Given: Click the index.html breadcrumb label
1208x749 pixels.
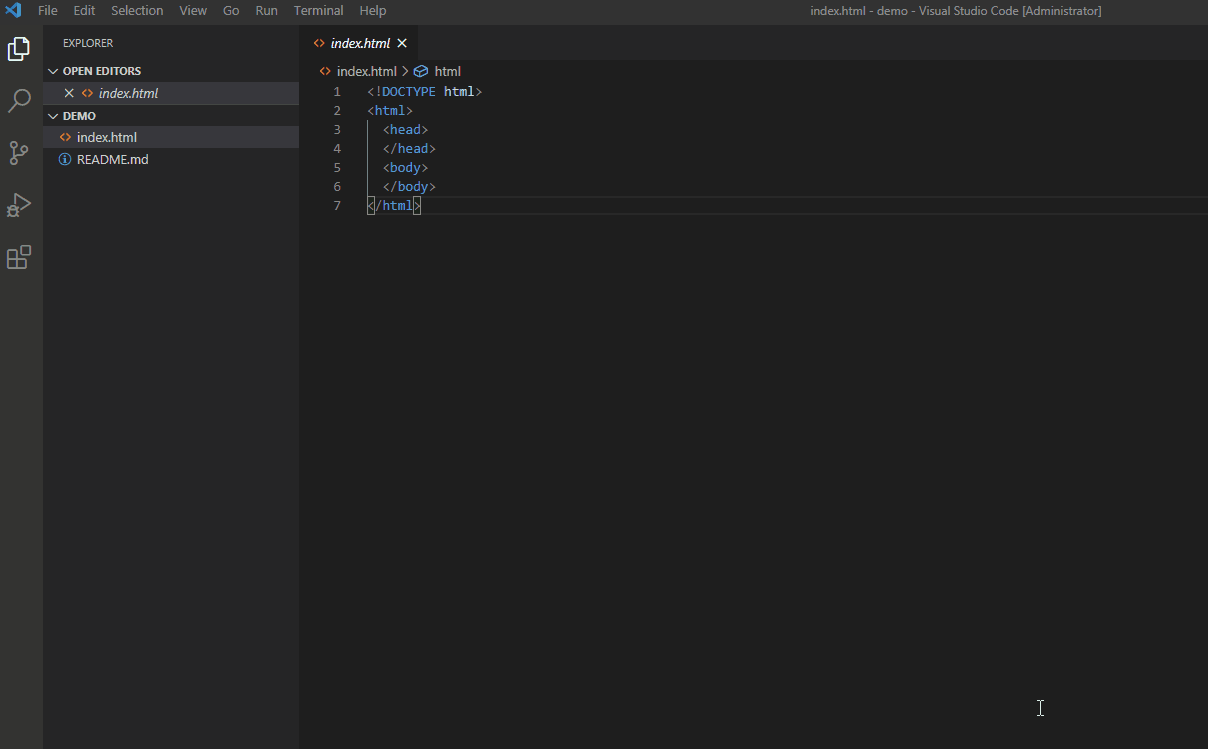Looking at the screenshot, I should click(x=365, y=71).
